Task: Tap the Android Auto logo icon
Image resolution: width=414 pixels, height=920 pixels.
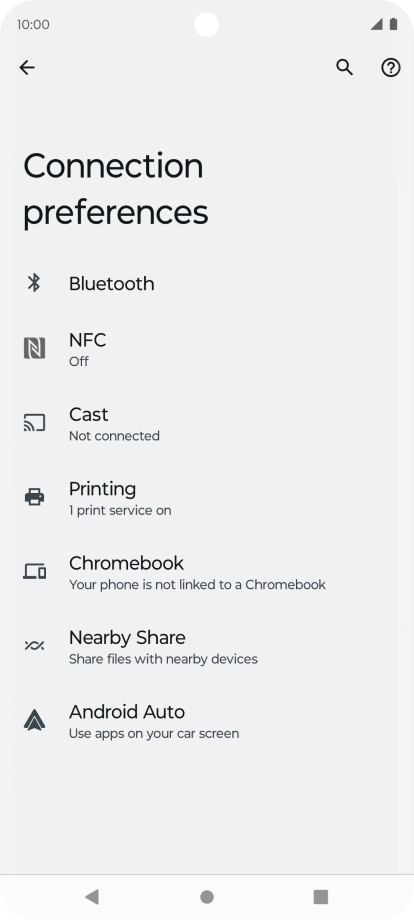Action: point(34,720)
